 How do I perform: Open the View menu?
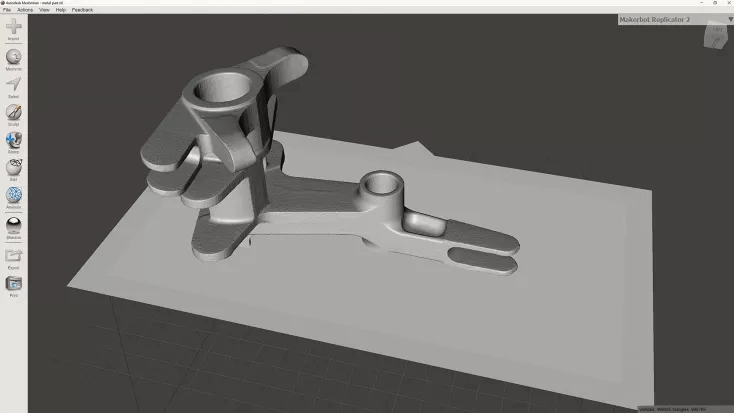45,10
